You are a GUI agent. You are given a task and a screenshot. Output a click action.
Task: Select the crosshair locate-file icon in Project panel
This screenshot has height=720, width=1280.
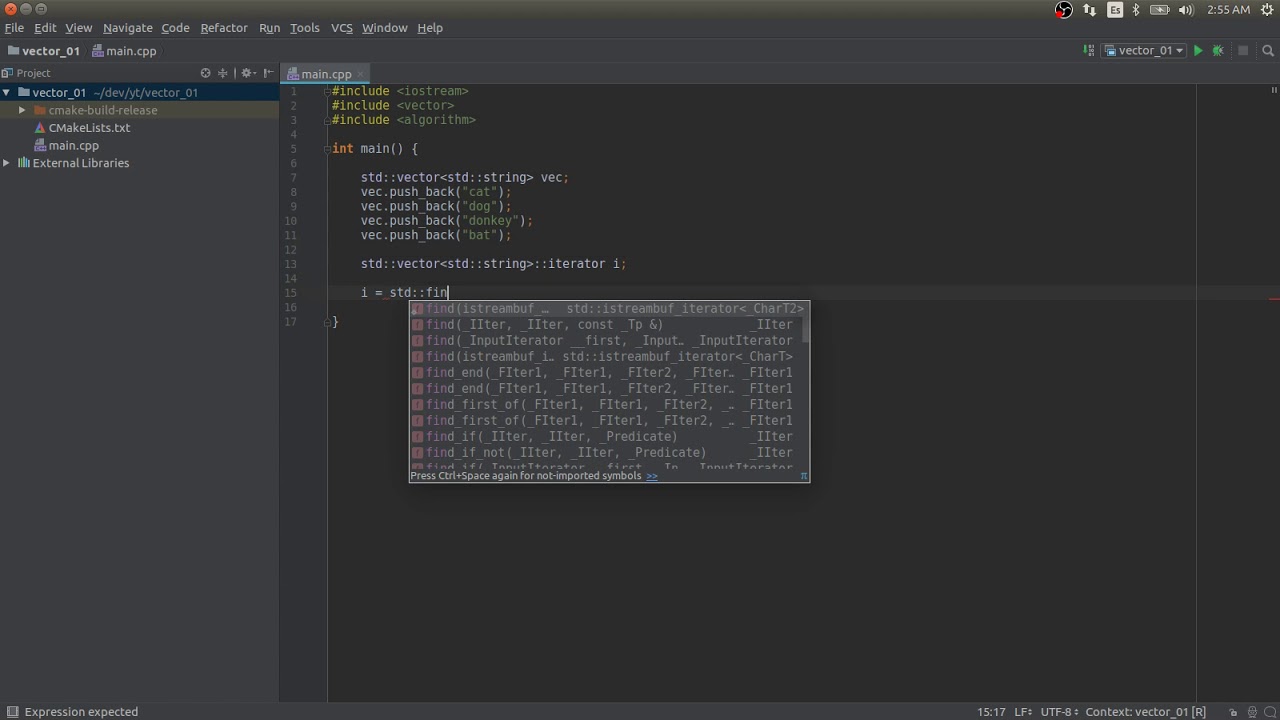click(x=206, y=72)
